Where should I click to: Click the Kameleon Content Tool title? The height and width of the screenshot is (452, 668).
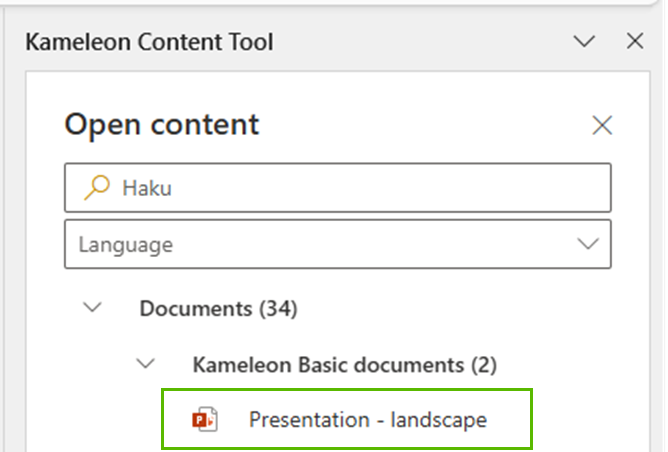(149, 42)
